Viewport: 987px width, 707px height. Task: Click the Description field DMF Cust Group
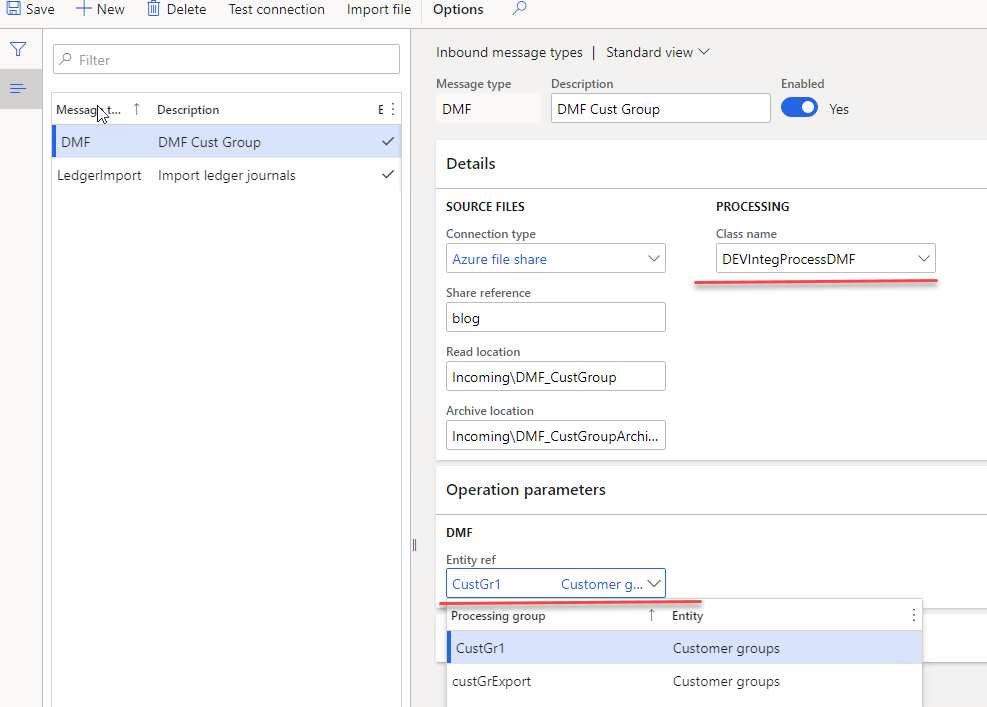[x=660, y=108]
